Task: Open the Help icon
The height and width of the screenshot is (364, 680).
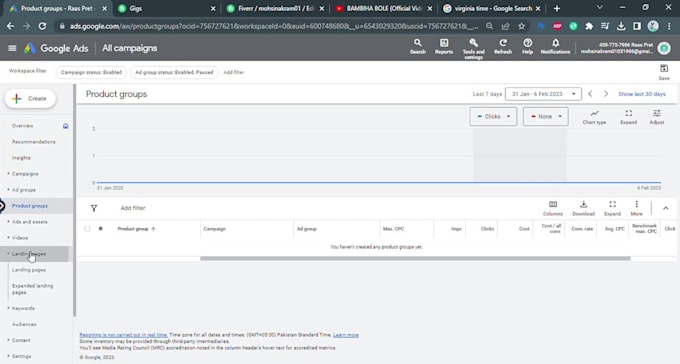Action: click(527, 46)
